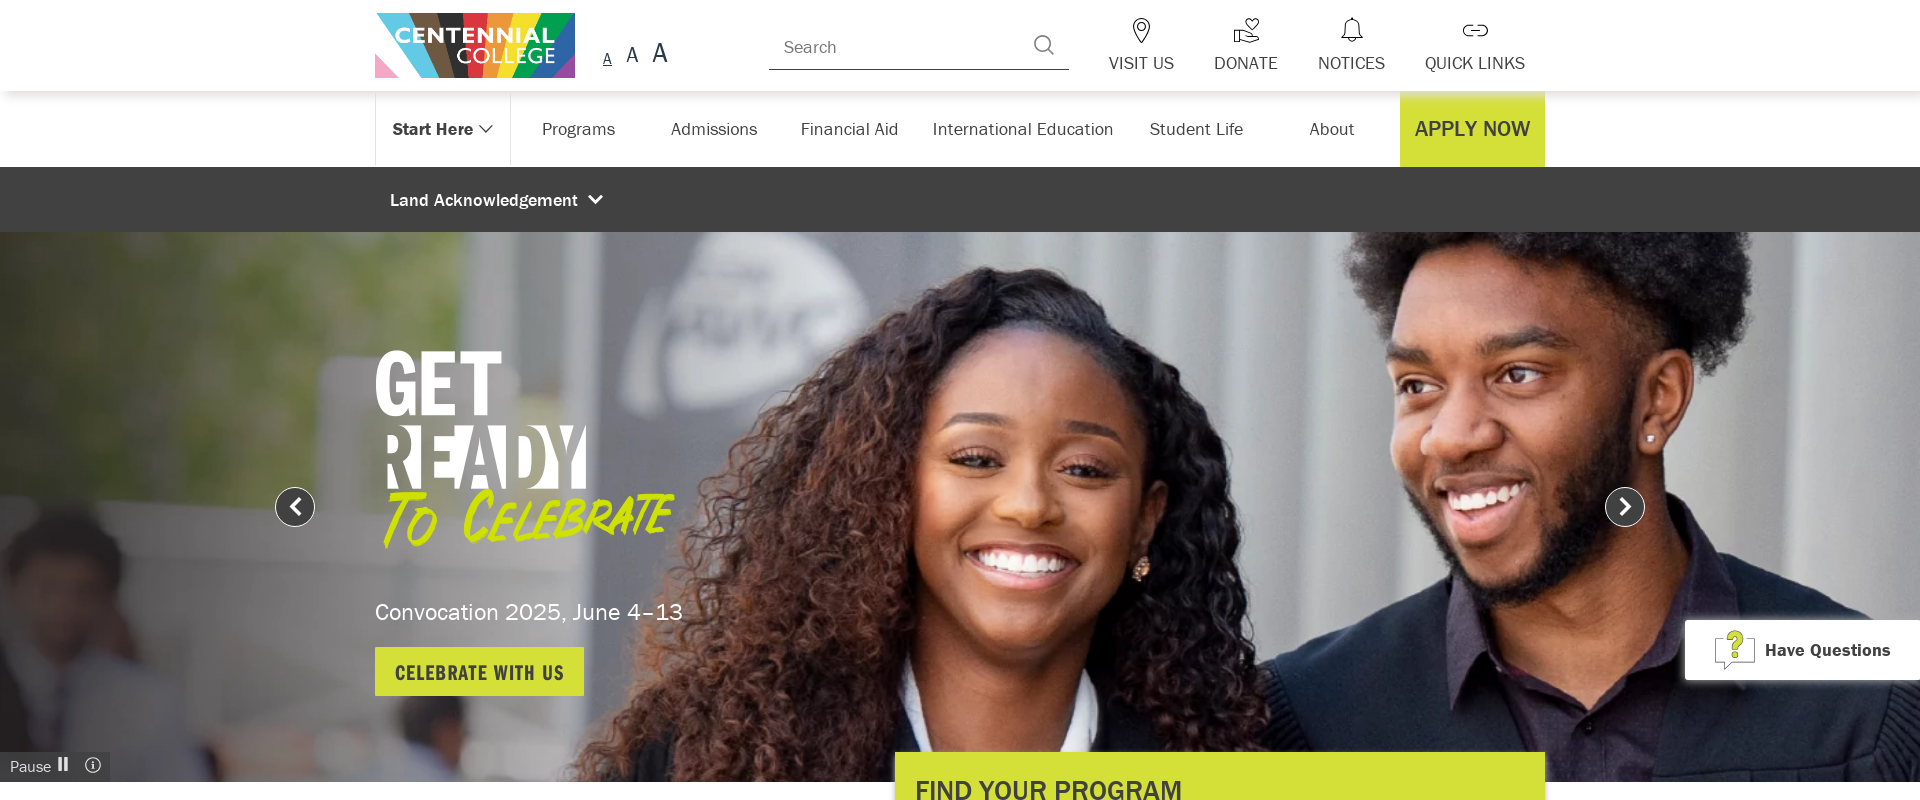This screenshot has height=800, width=1920.
Task: Select the largest text size A
Action: [660, 53]
